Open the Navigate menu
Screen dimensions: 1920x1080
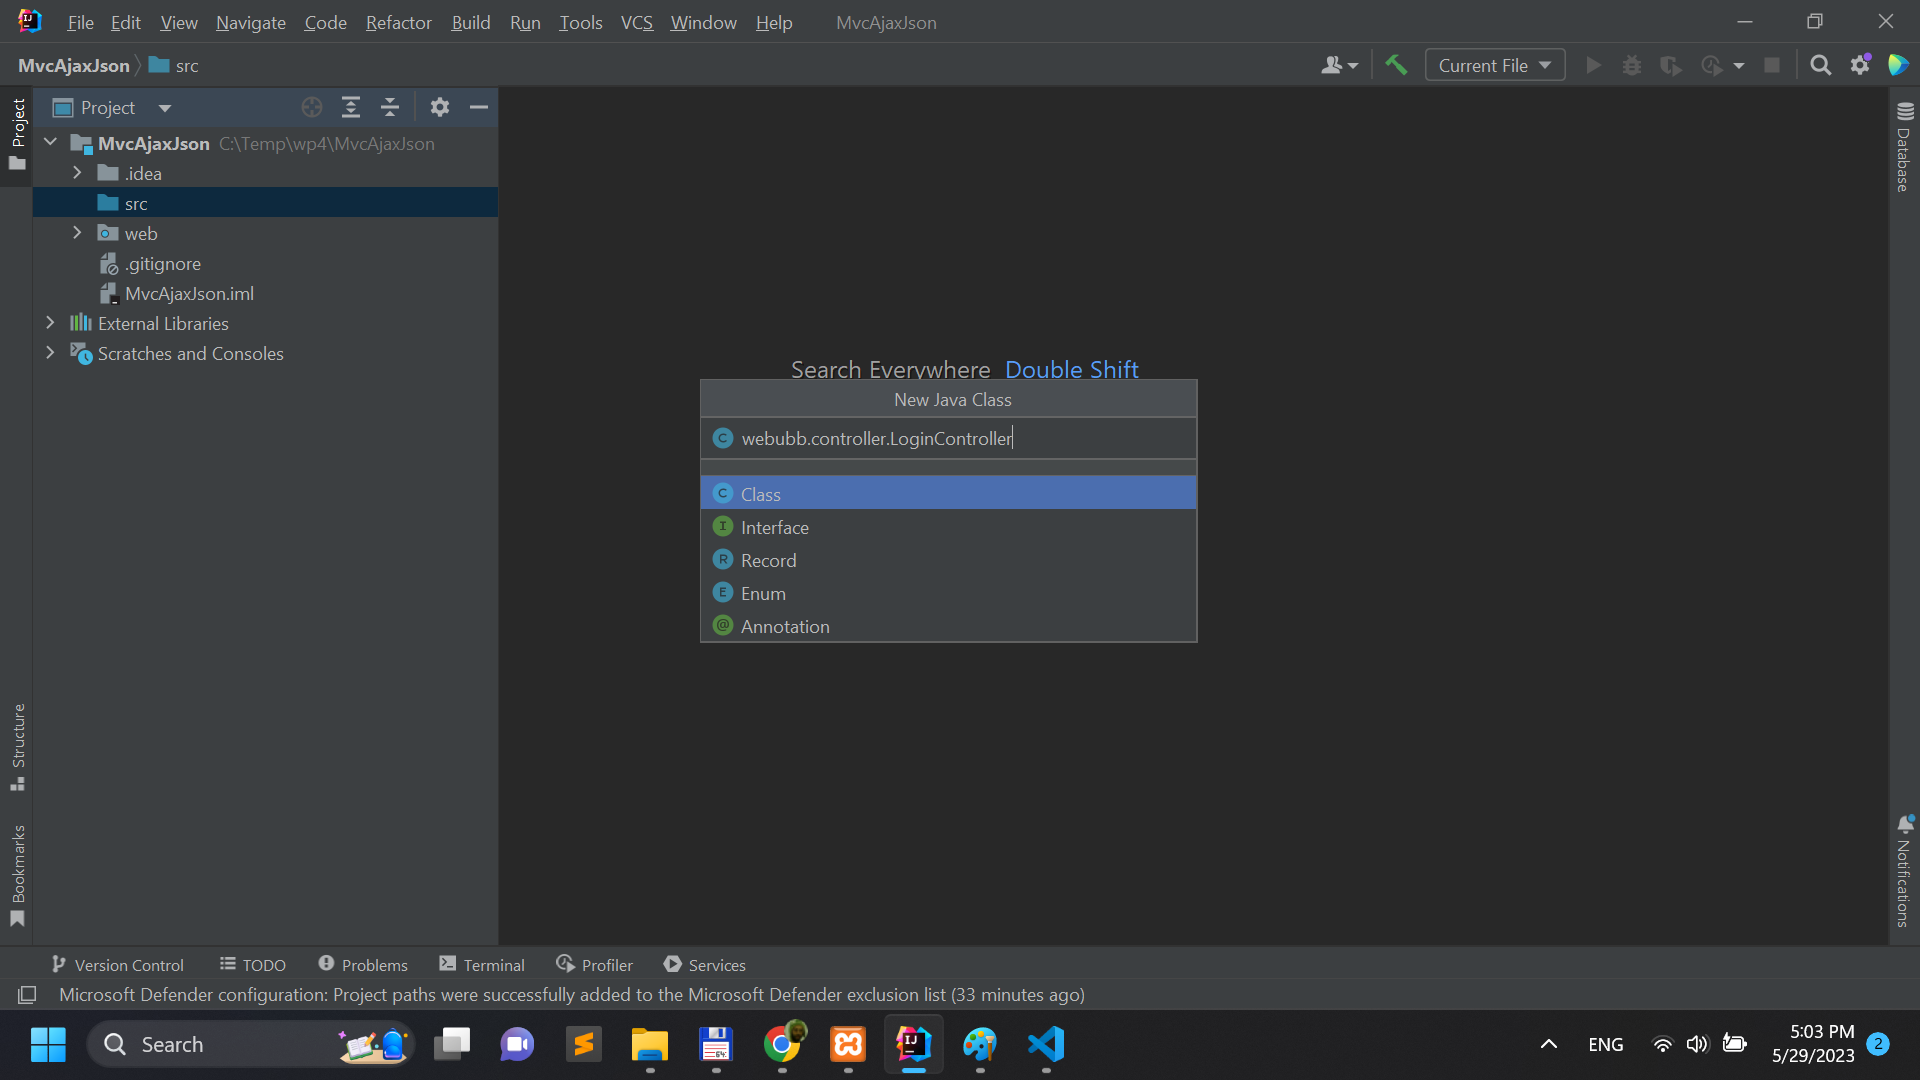(250, 22)
